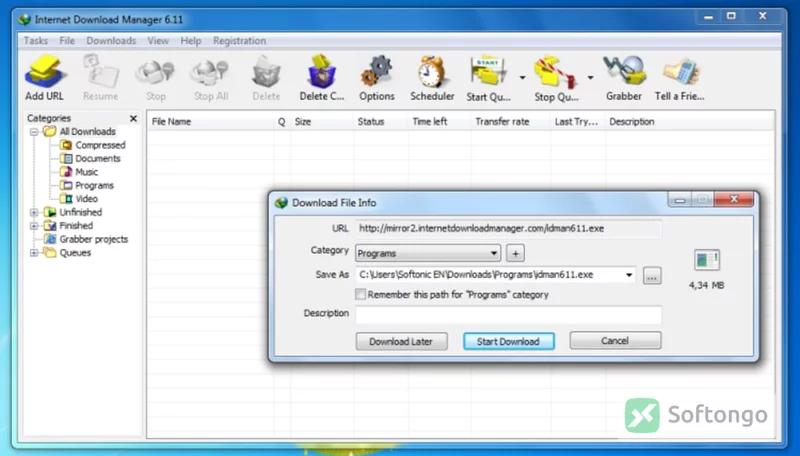Select Grabber projects in the tree
This screenshot has height=456, width=800.
point(86,239)
